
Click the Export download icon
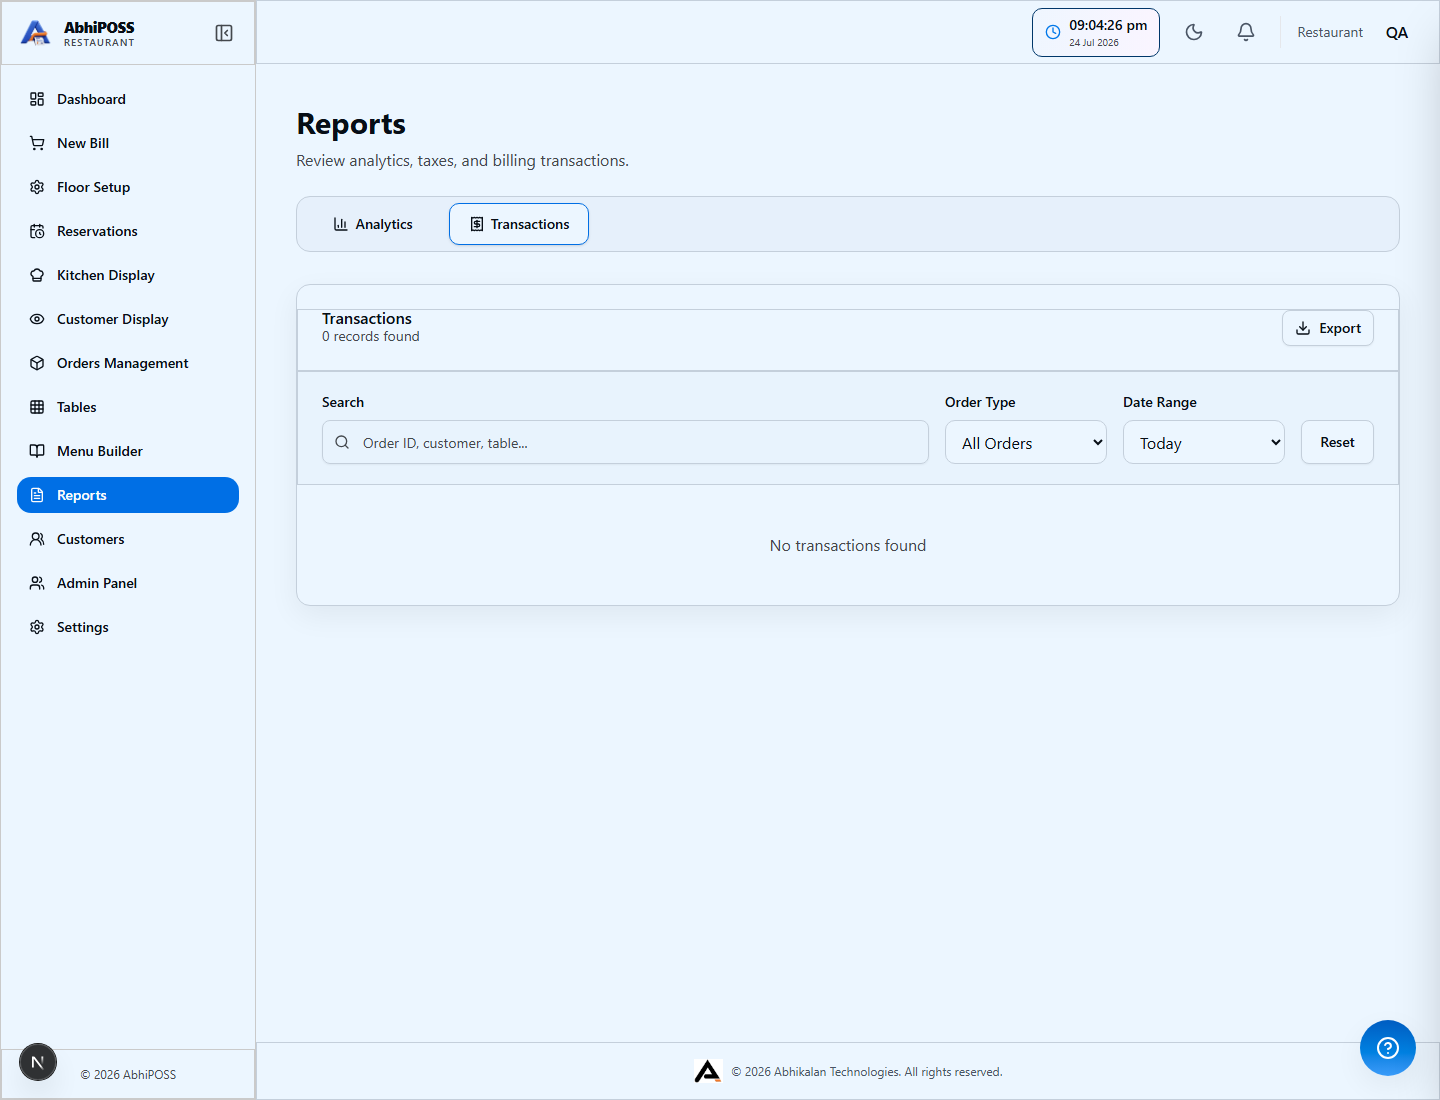coord(1303,328)
